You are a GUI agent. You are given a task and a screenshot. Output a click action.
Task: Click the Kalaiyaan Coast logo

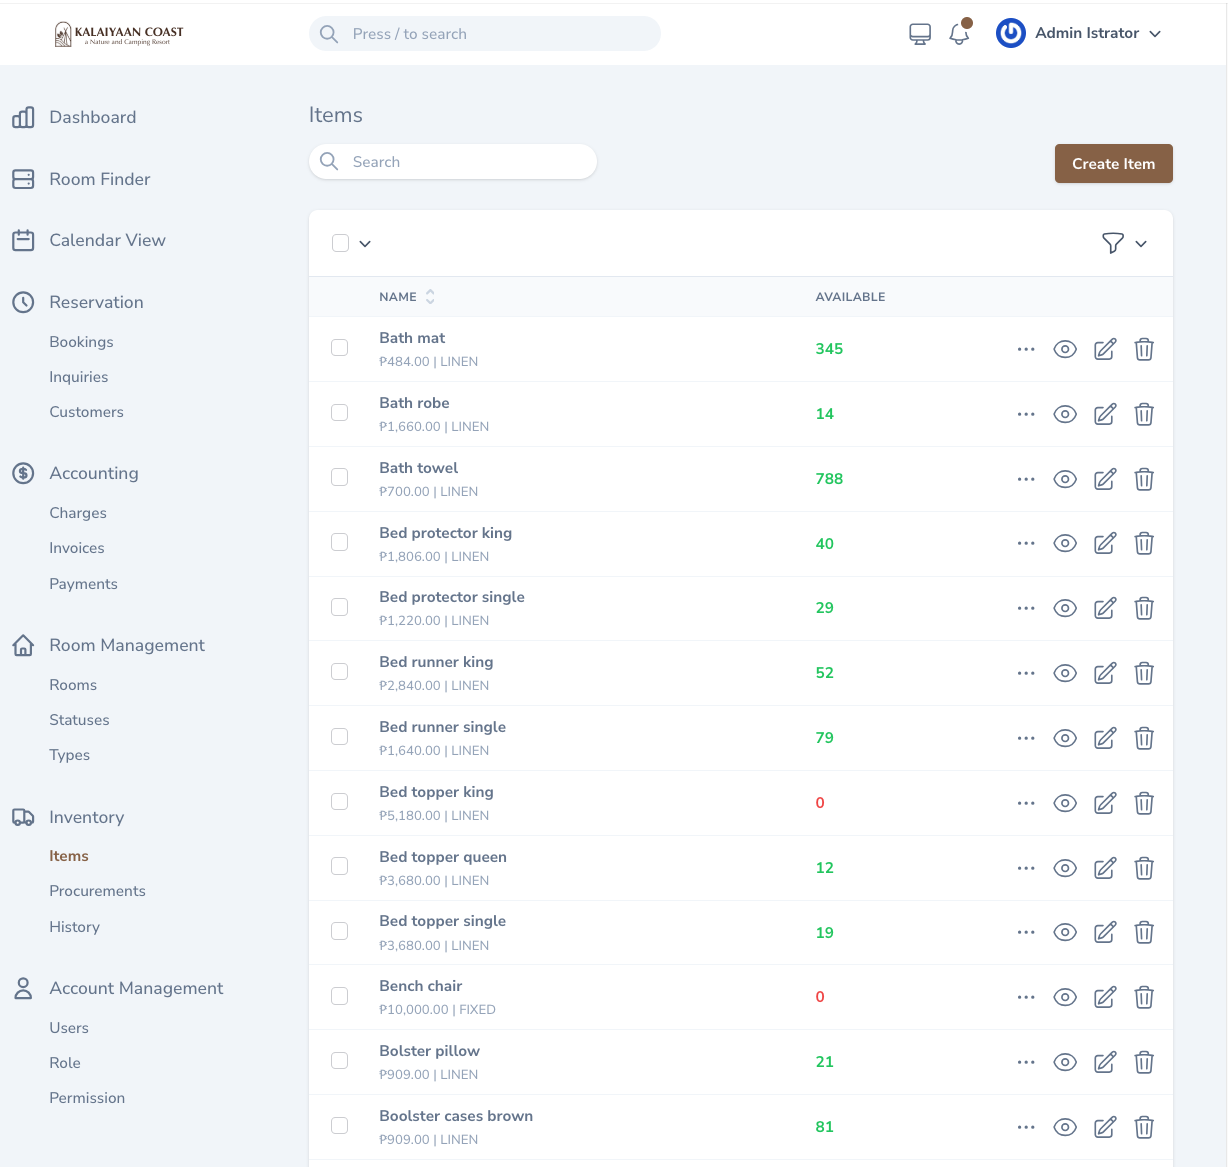[120, 33]
